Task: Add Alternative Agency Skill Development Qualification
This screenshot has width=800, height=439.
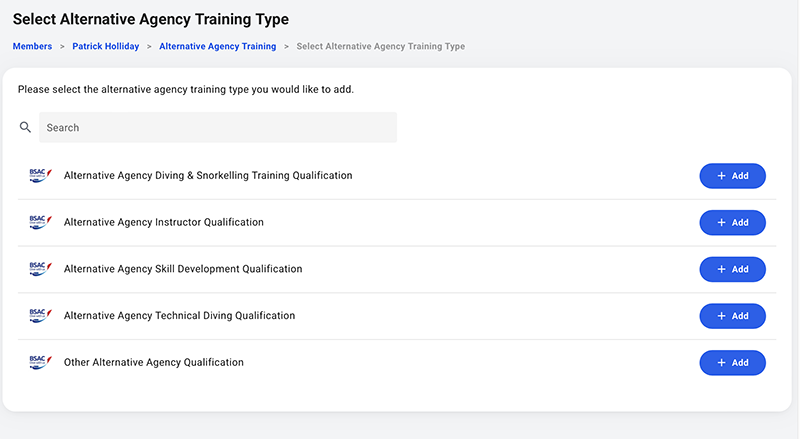Action: coord(732,269)
